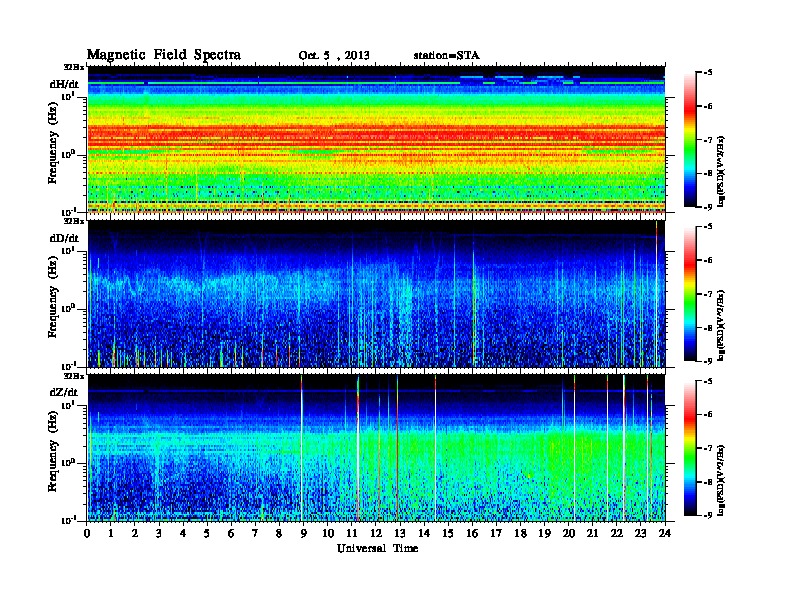Click the "-5" tick on the dH/dt colorbar
The width and height of the screenshot is (792, 612).
pos(708,73)
